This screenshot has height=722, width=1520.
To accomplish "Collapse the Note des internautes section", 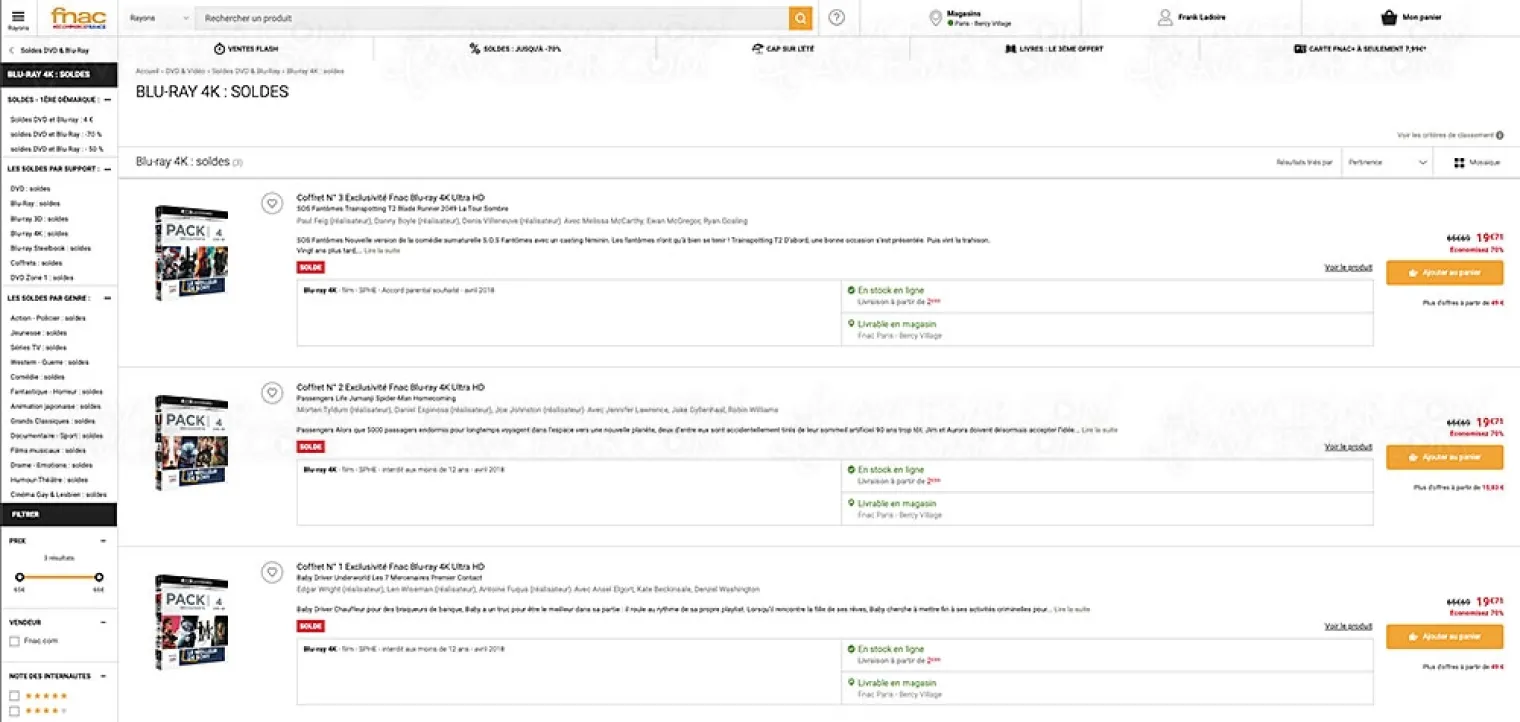I will pyautogui.click(x=104, y=676).
